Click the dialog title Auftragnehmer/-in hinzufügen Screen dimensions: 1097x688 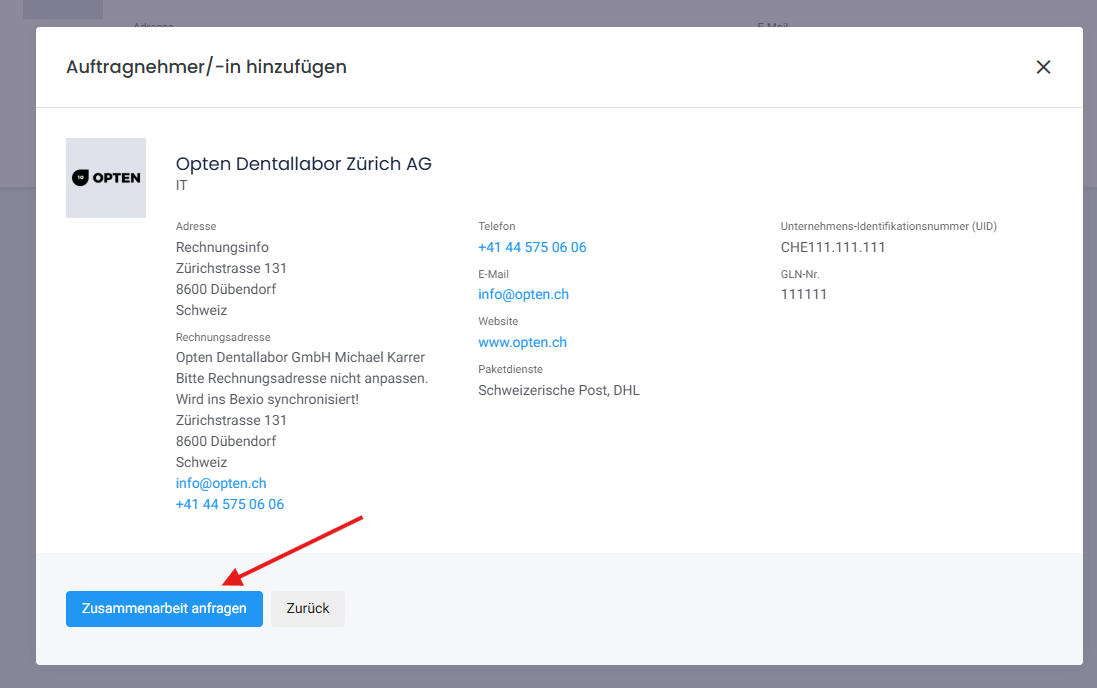coord(206,67)
